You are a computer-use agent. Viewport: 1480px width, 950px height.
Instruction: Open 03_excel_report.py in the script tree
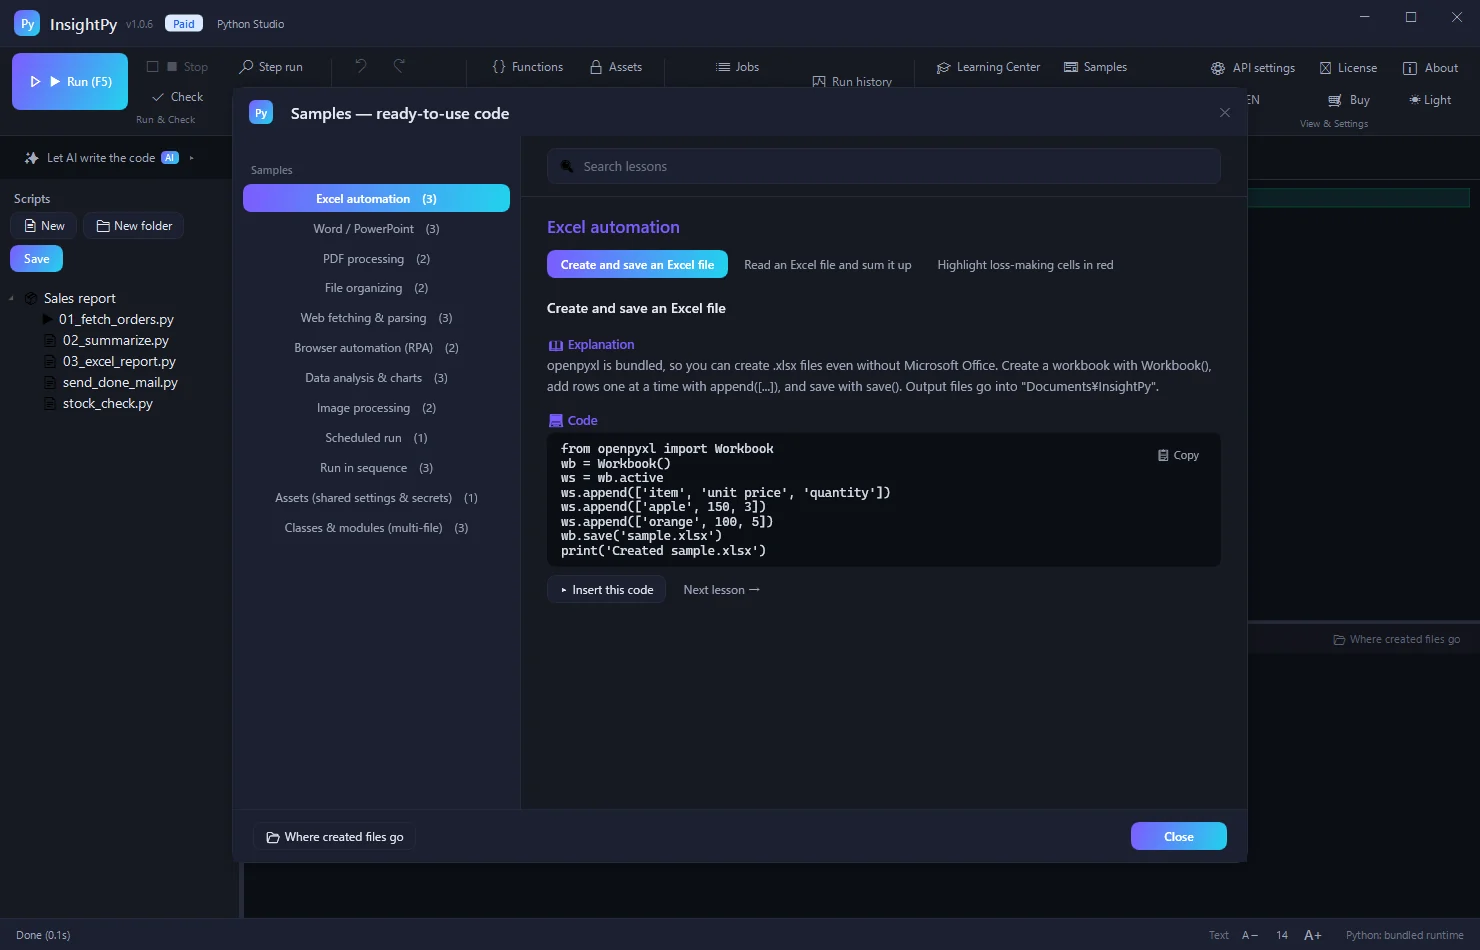(119, 361)
